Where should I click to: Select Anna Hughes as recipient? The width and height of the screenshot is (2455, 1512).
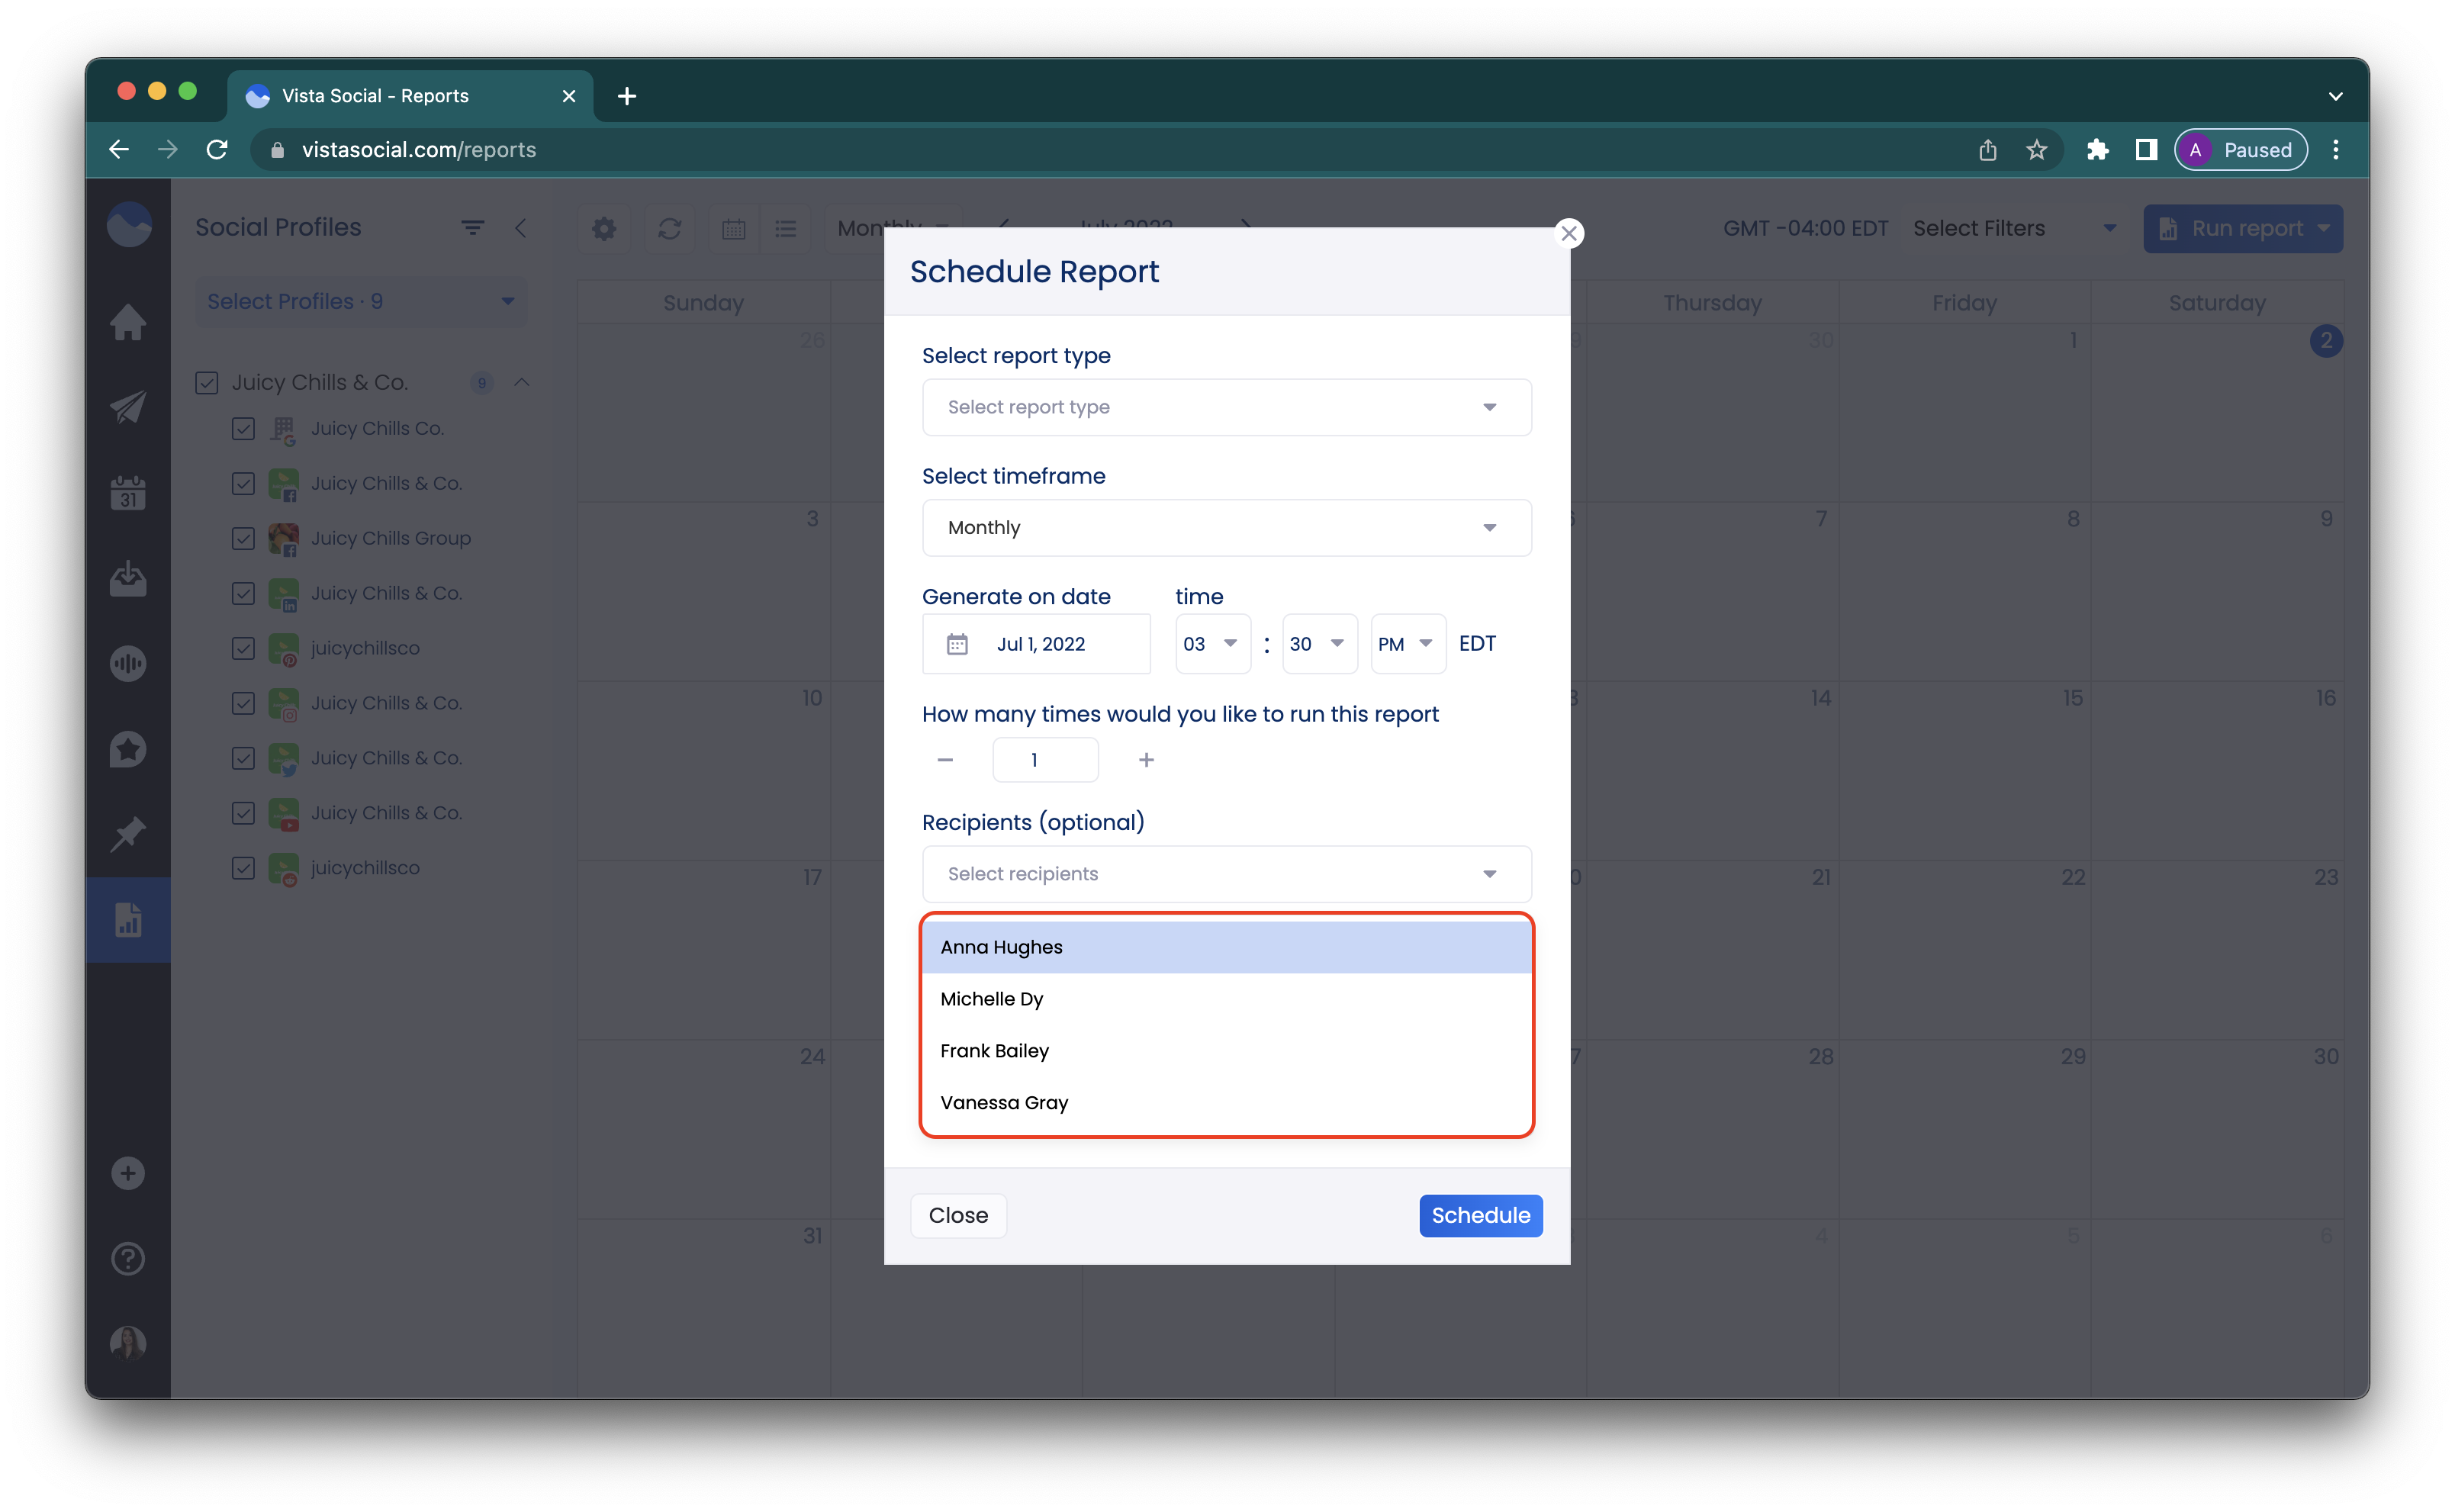pos(1226,947)
